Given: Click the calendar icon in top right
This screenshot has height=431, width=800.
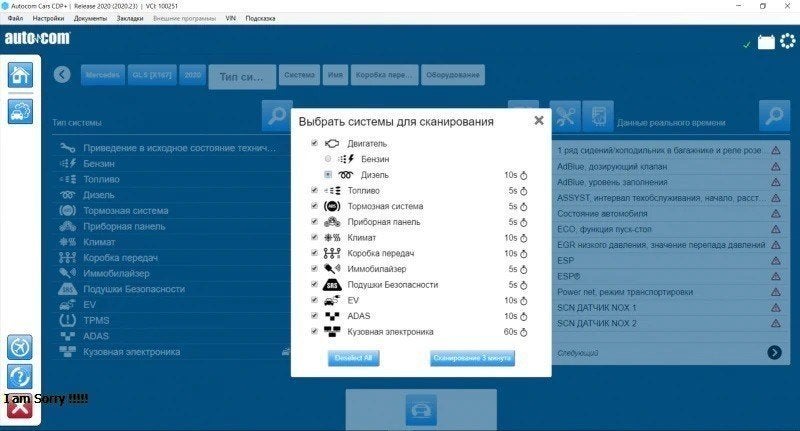Looking at the screenshot, I should [766, 42].
